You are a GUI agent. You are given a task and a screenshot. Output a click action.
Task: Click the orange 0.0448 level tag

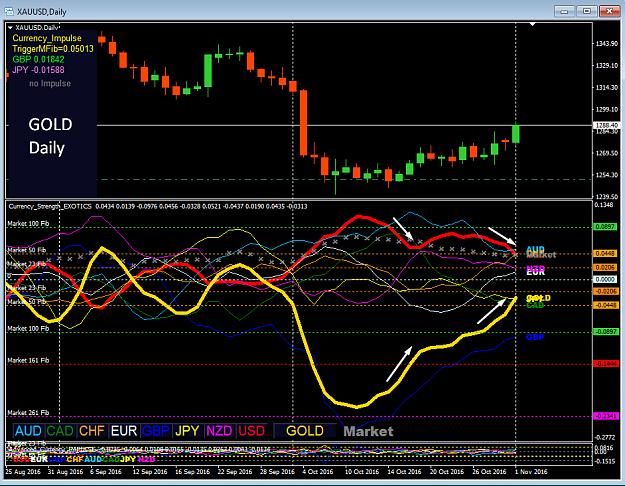[x=605, y=254]
